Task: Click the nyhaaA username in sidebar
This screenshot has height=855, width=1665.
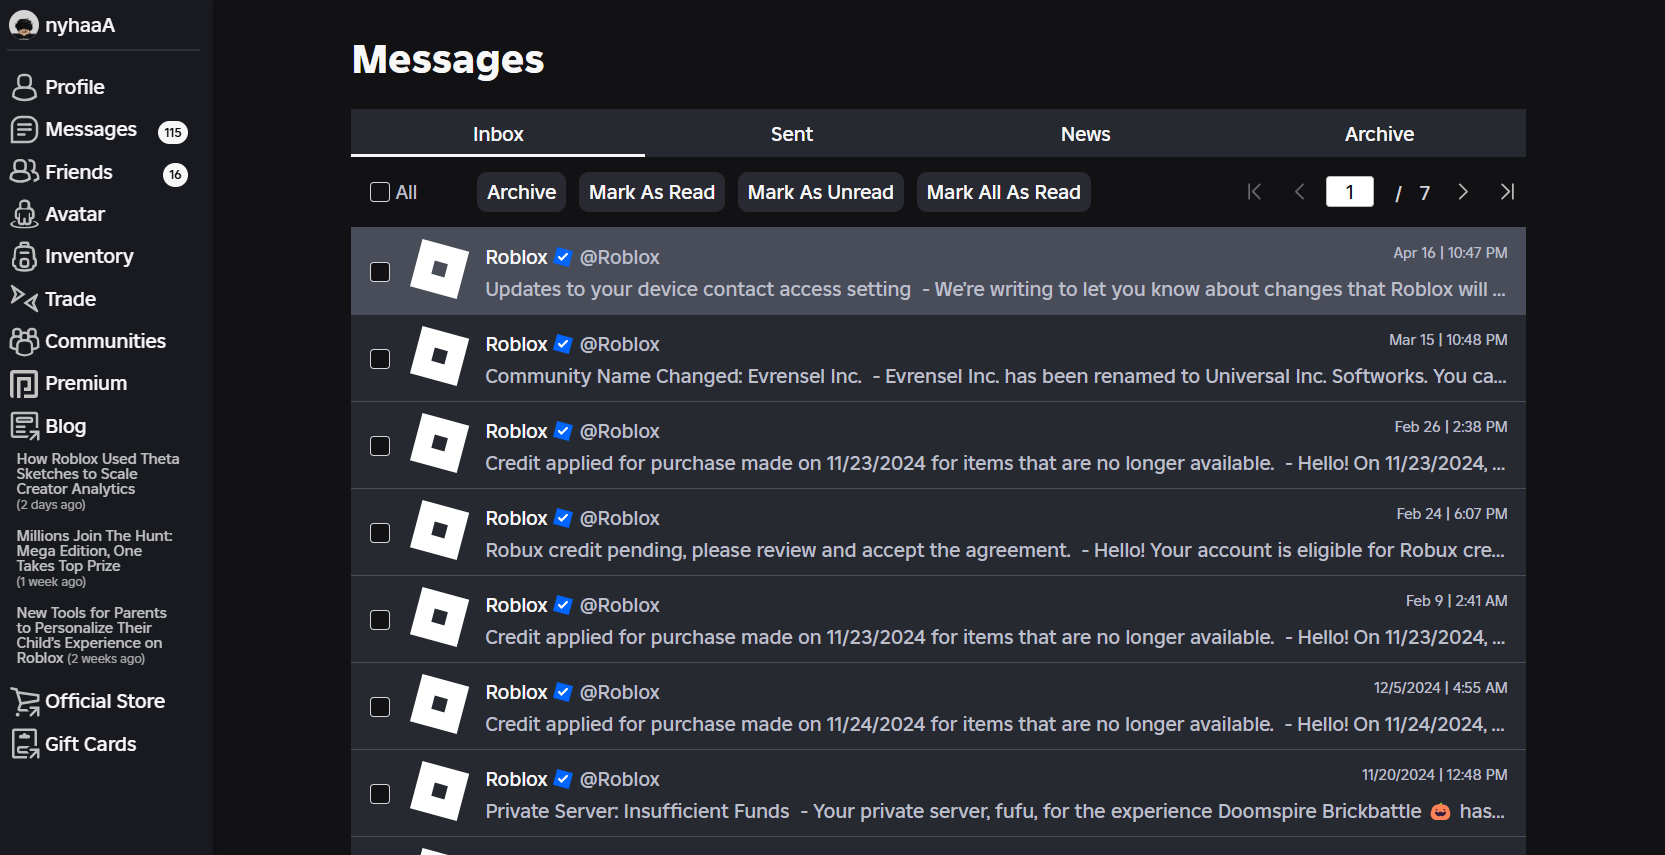Action: click(x=80, y=25)
